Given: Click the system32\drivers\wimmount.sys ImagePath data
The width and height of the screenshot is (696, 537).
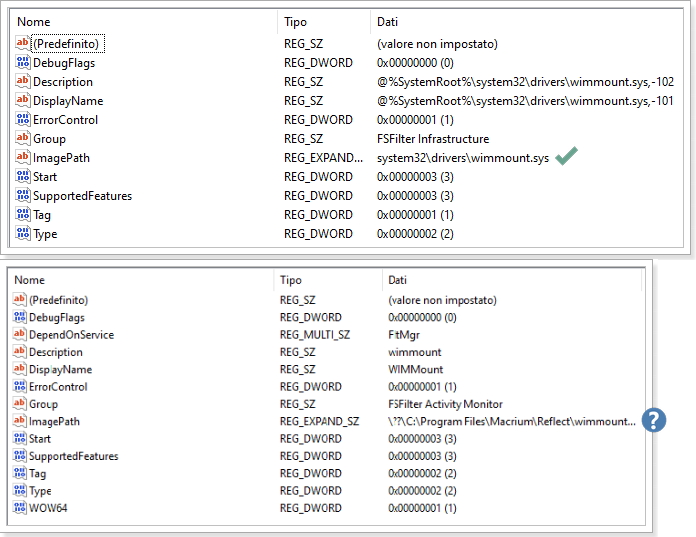Looking at the screenshot, I should coord(463,158).
